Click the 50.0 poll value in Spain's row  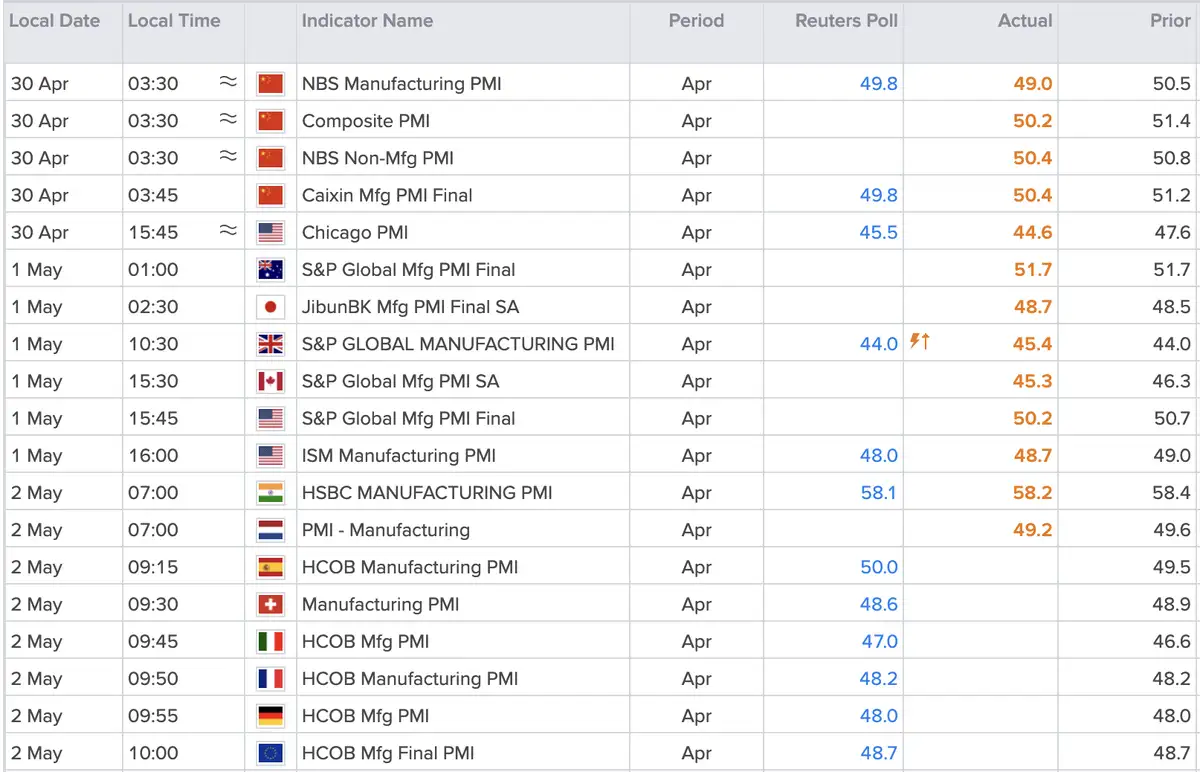879,567
